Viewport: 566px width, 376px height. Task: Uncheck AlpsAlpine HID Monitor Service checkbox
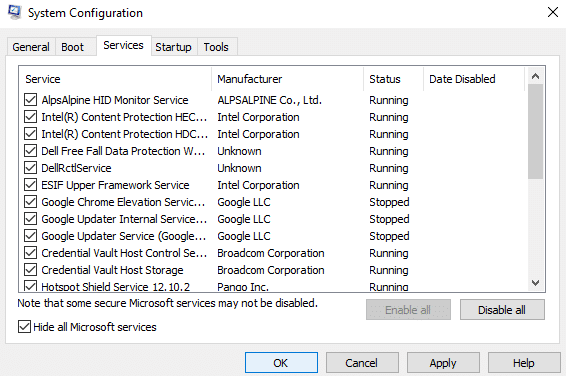31,100
